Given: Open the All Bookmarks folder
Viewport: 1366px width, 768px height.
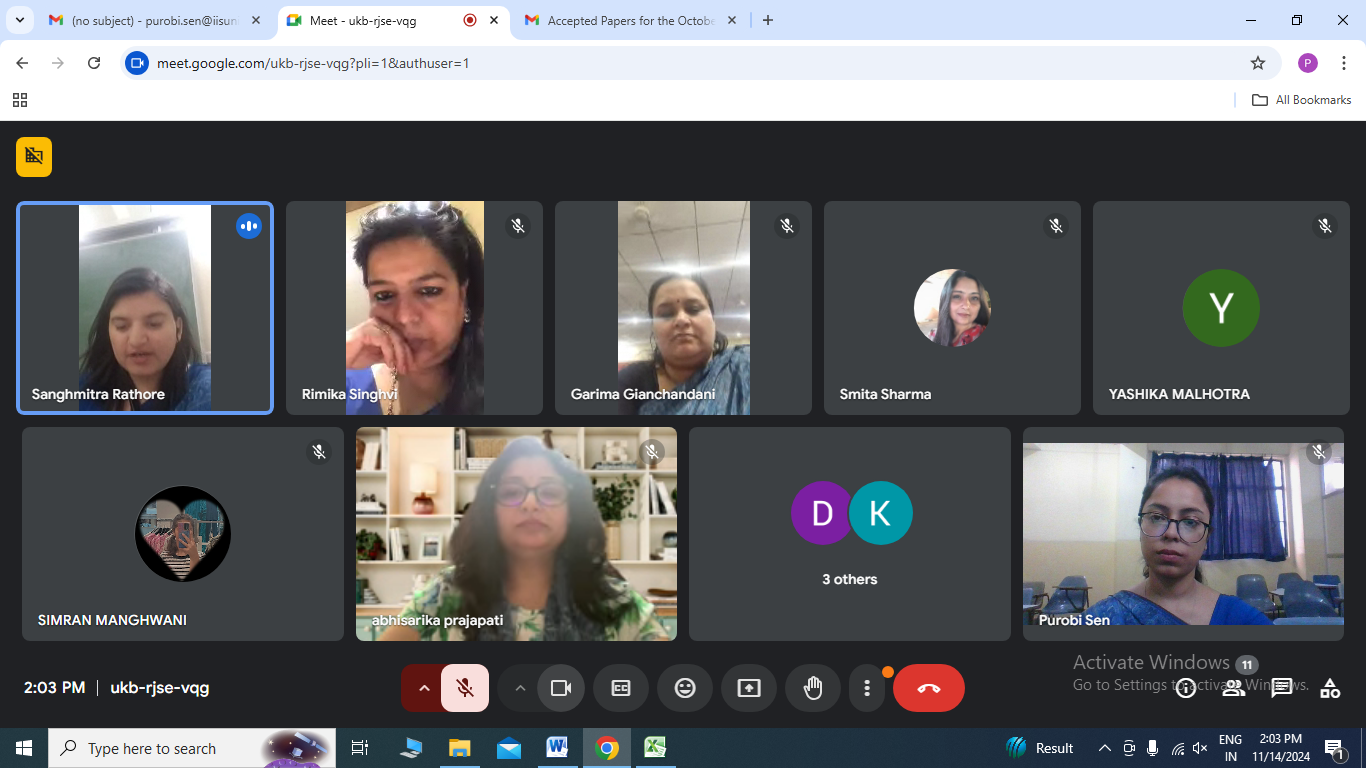Looking at the screenshot, I should (1302, 100).
